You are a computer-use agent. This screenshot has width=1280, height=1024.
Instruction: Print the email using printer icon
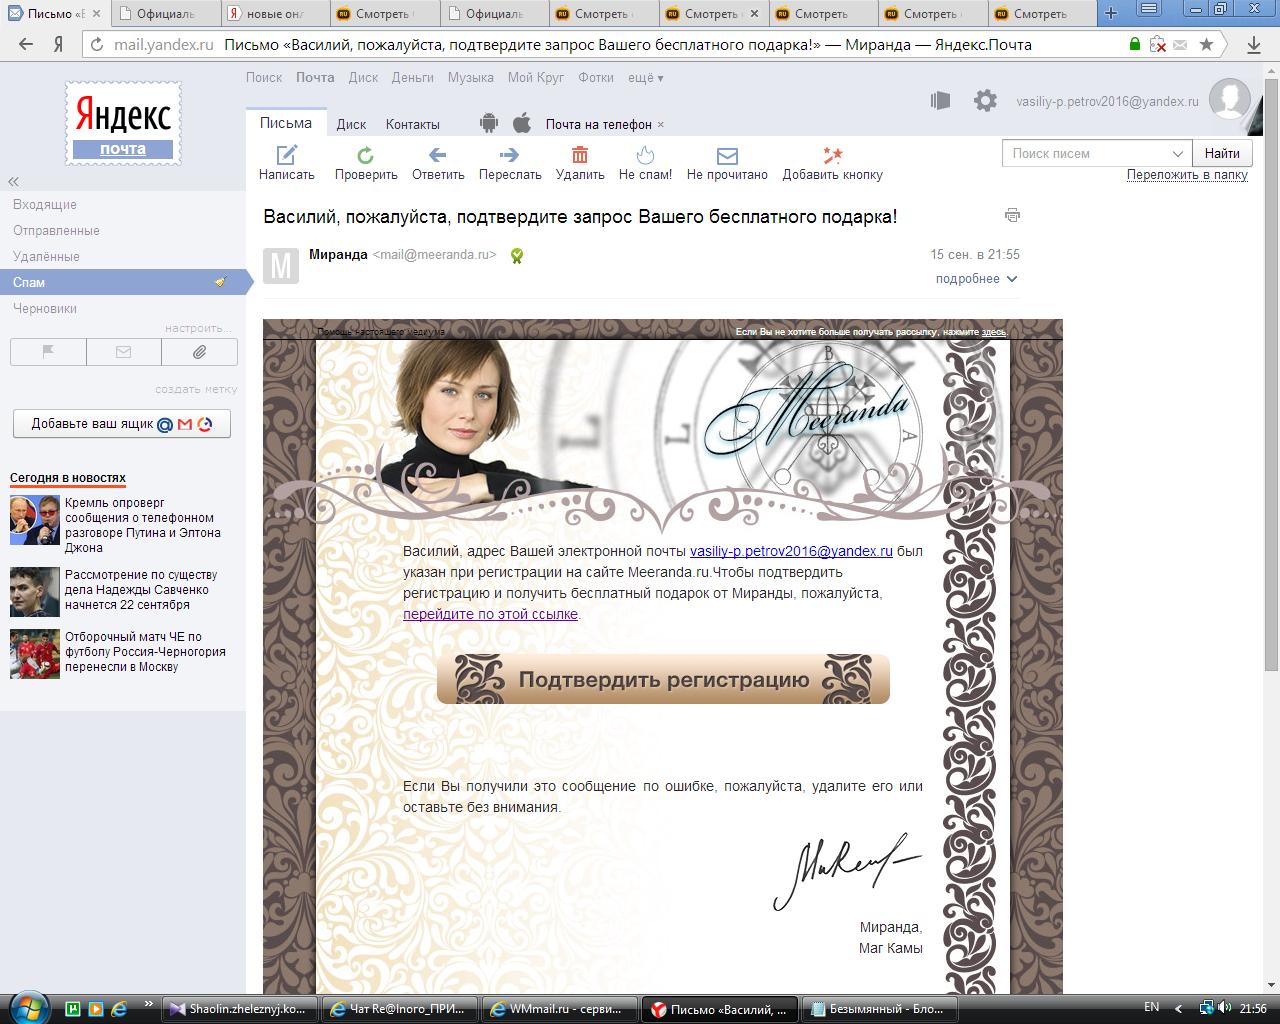coord(1012,215)
